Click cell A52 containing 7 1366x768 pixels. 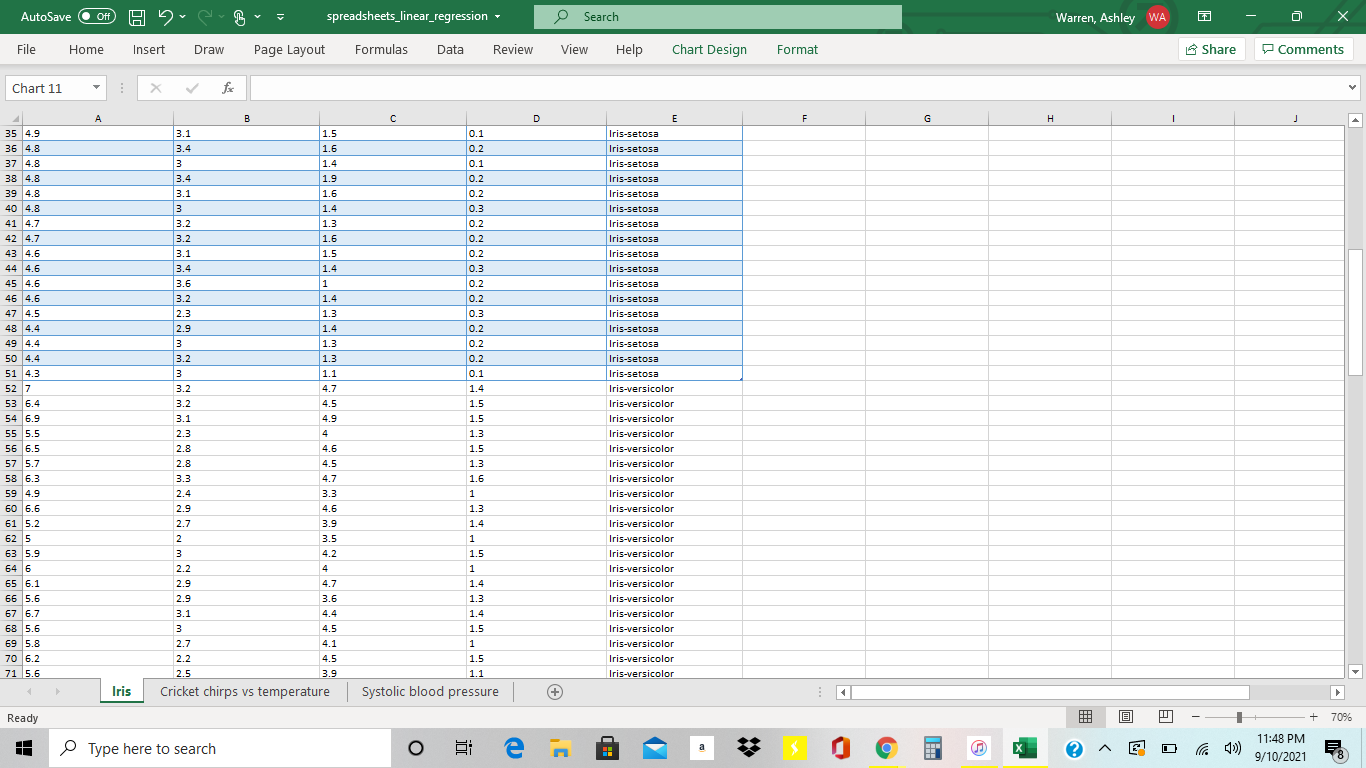click(97, 388)
